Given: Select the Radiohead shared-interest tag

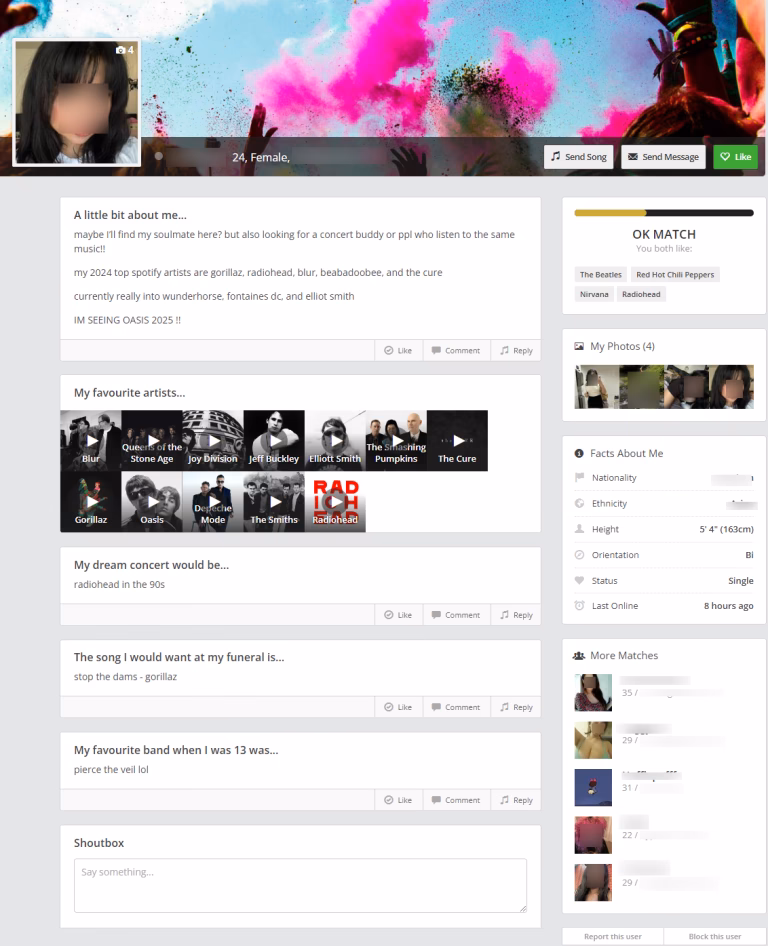Looking at the screenshot, I should coord(641,294).
